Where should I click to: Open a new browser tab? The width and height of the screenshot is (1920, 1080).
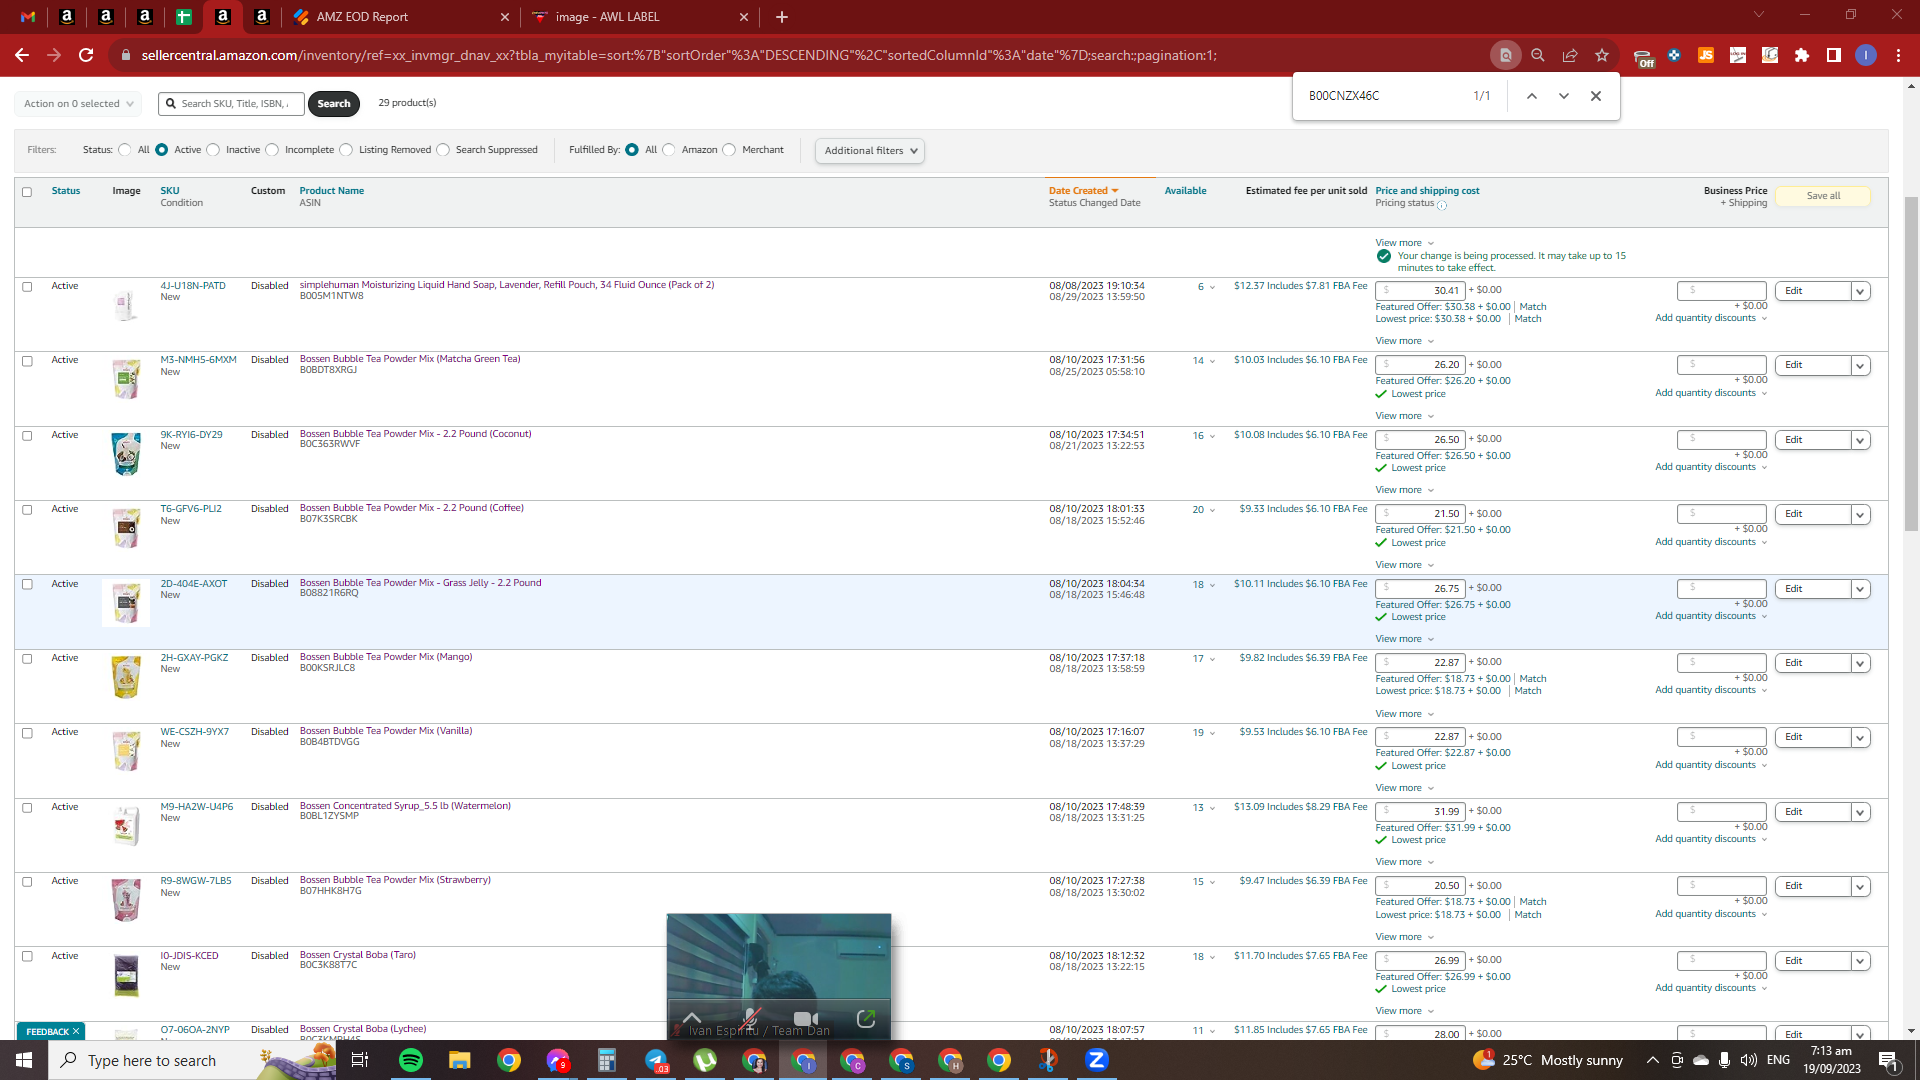click(x=782, y=17)
